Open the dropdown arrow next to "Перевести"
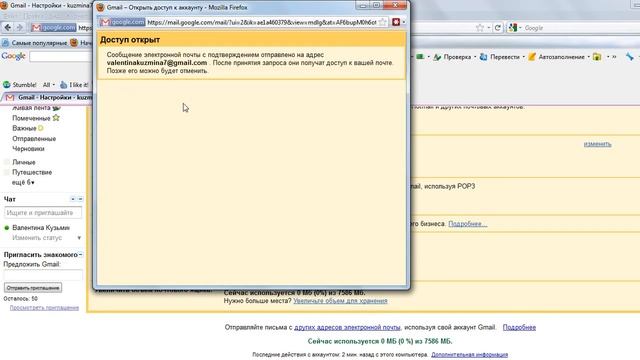 [x=524, y=57]
